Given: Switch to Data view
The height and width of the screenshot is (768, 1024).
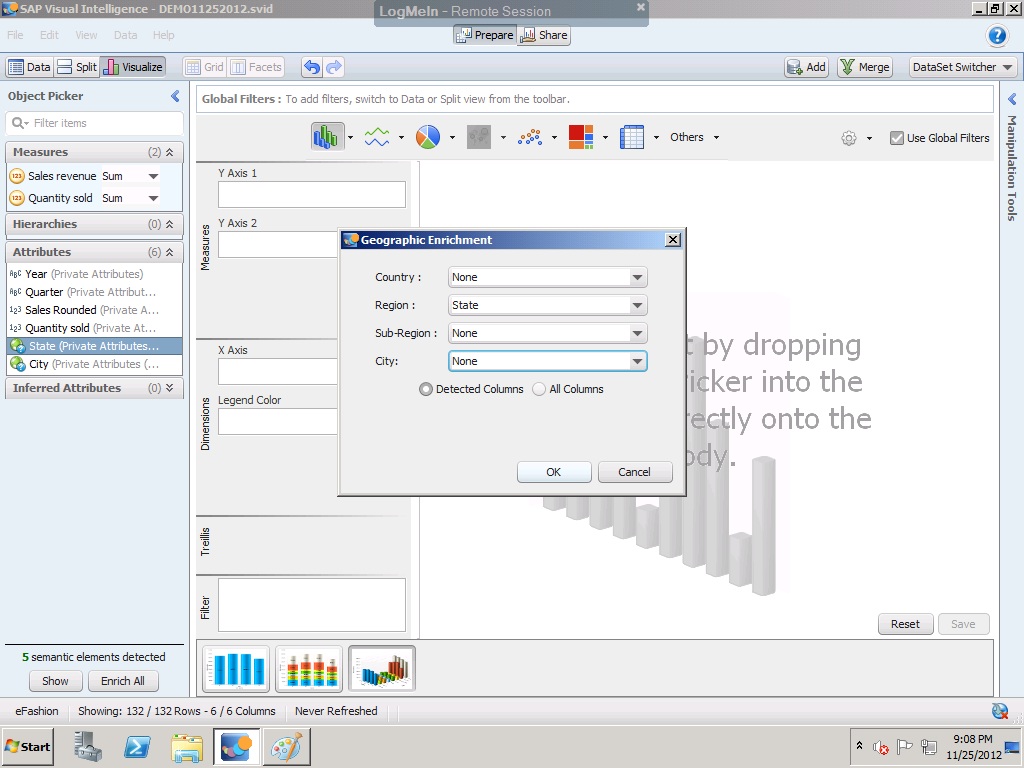Looking at the screenshot, I should (x=29, y=67).
